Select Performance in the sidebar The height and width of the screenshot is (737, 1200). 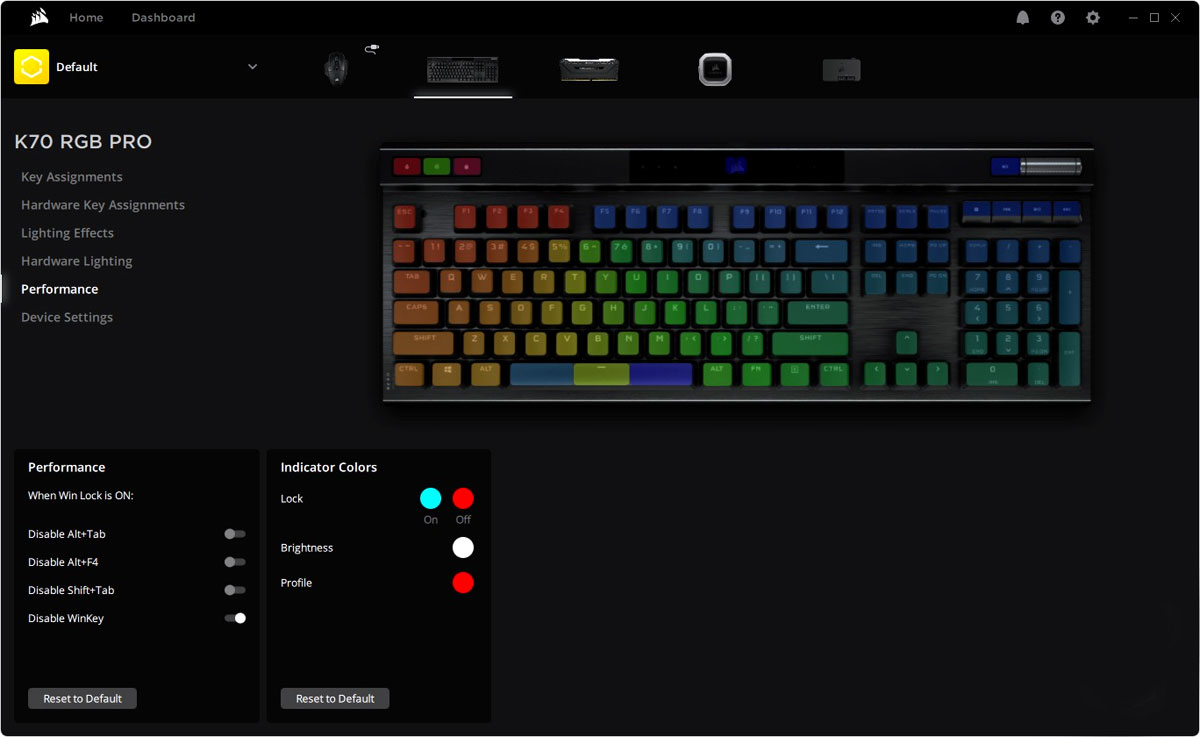click(60, 289)
